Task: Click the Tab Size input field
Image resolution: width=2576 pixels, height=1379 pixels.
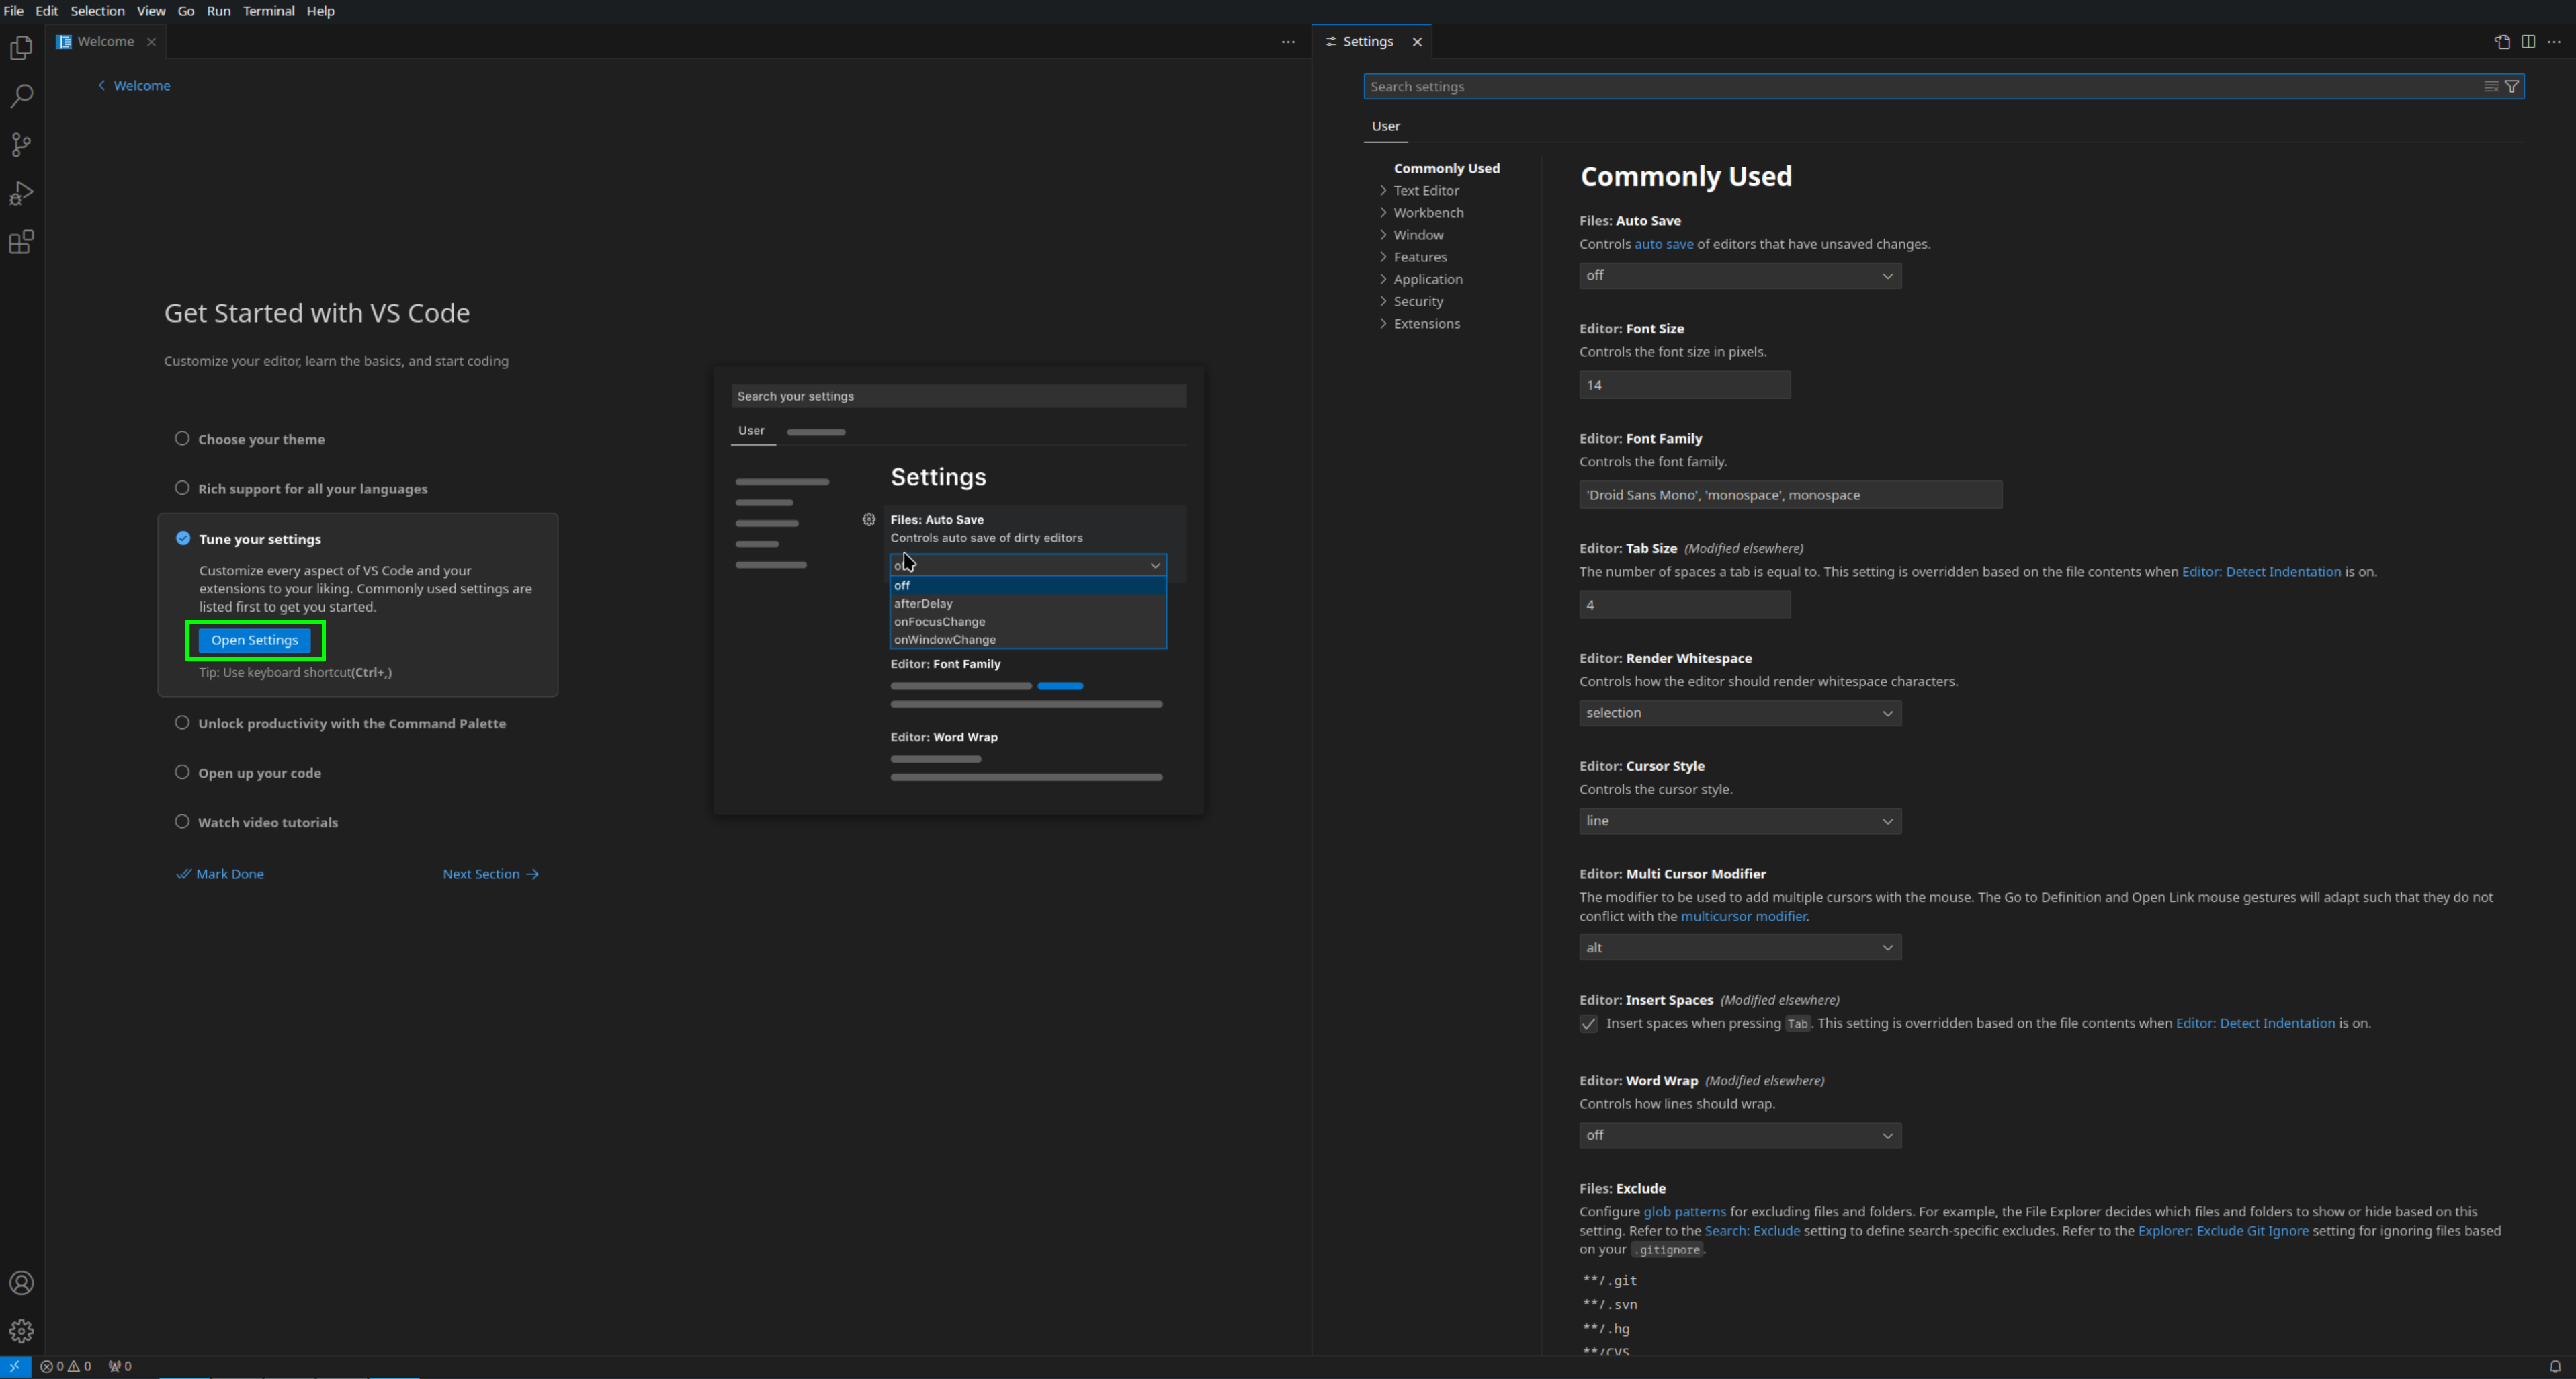Action: click(x=1685, y=605)
